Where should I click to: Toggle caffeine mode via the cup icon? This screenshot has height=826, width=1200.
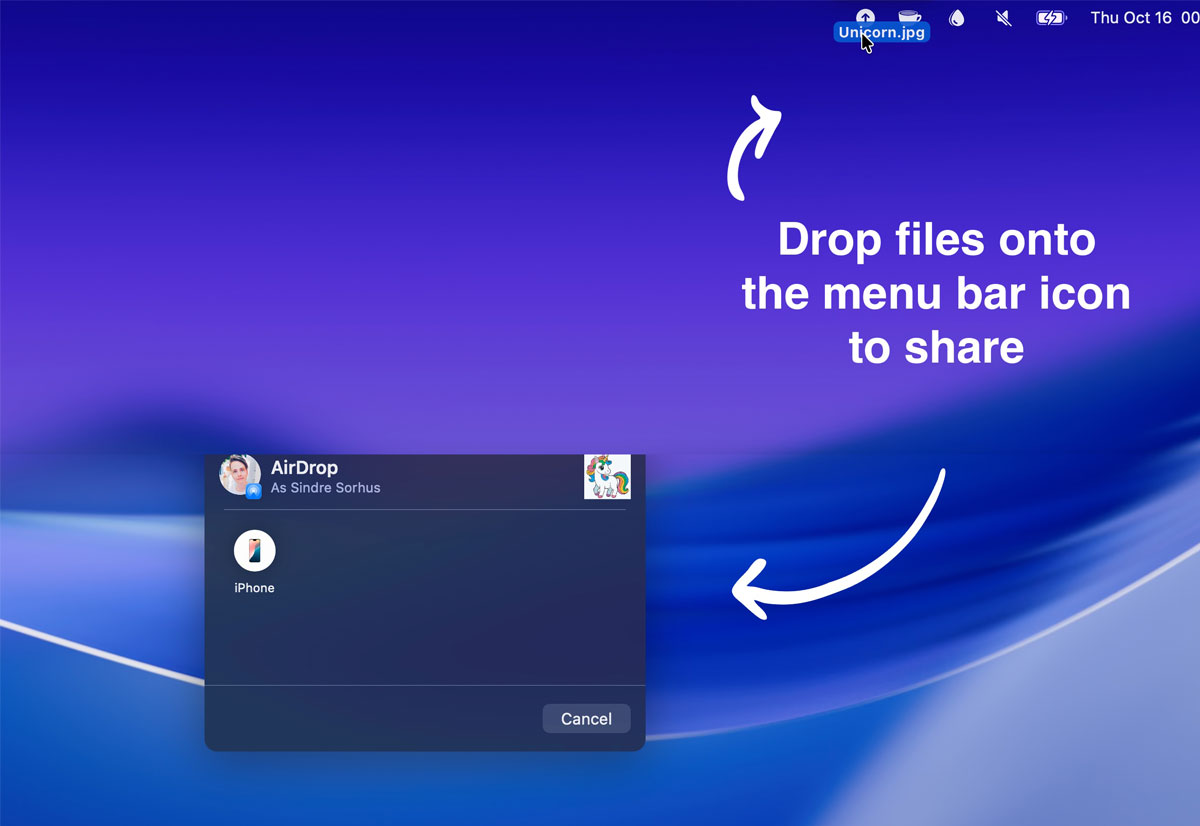pos(911,17)
